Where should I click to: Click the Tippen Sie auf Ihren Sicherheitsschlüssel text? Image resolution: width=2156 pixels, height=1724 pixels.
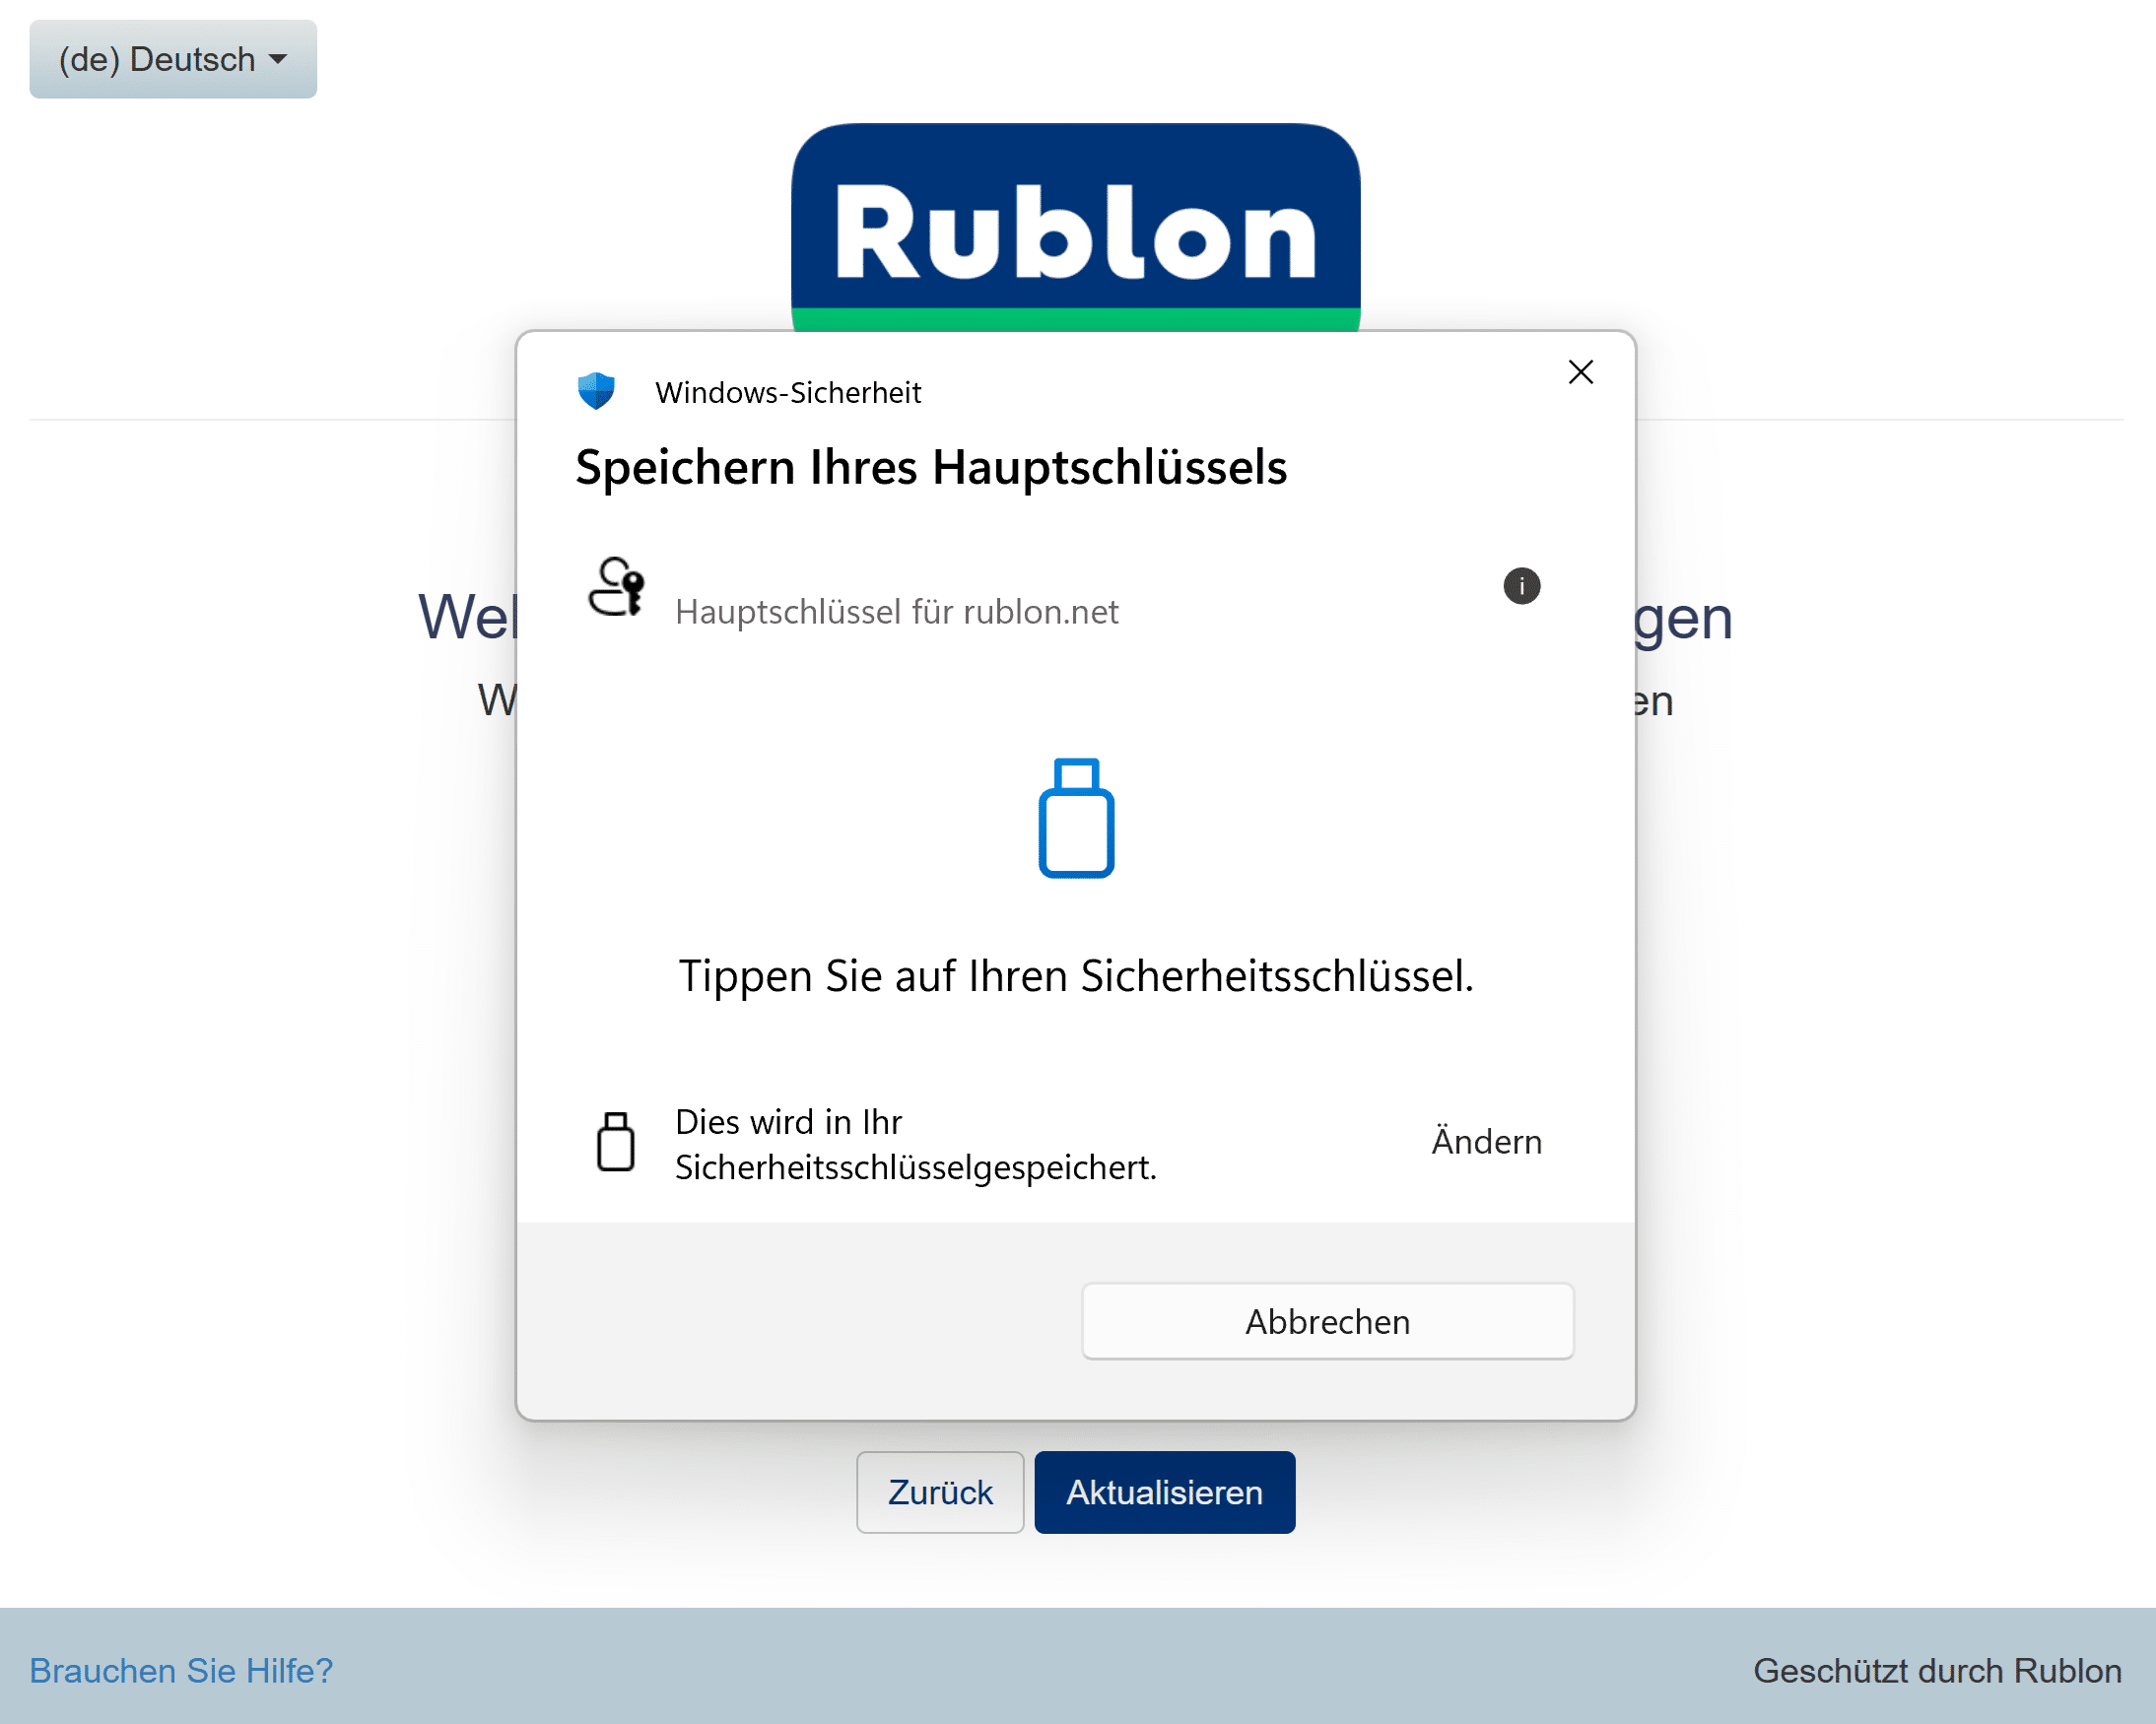[1076, 976]
